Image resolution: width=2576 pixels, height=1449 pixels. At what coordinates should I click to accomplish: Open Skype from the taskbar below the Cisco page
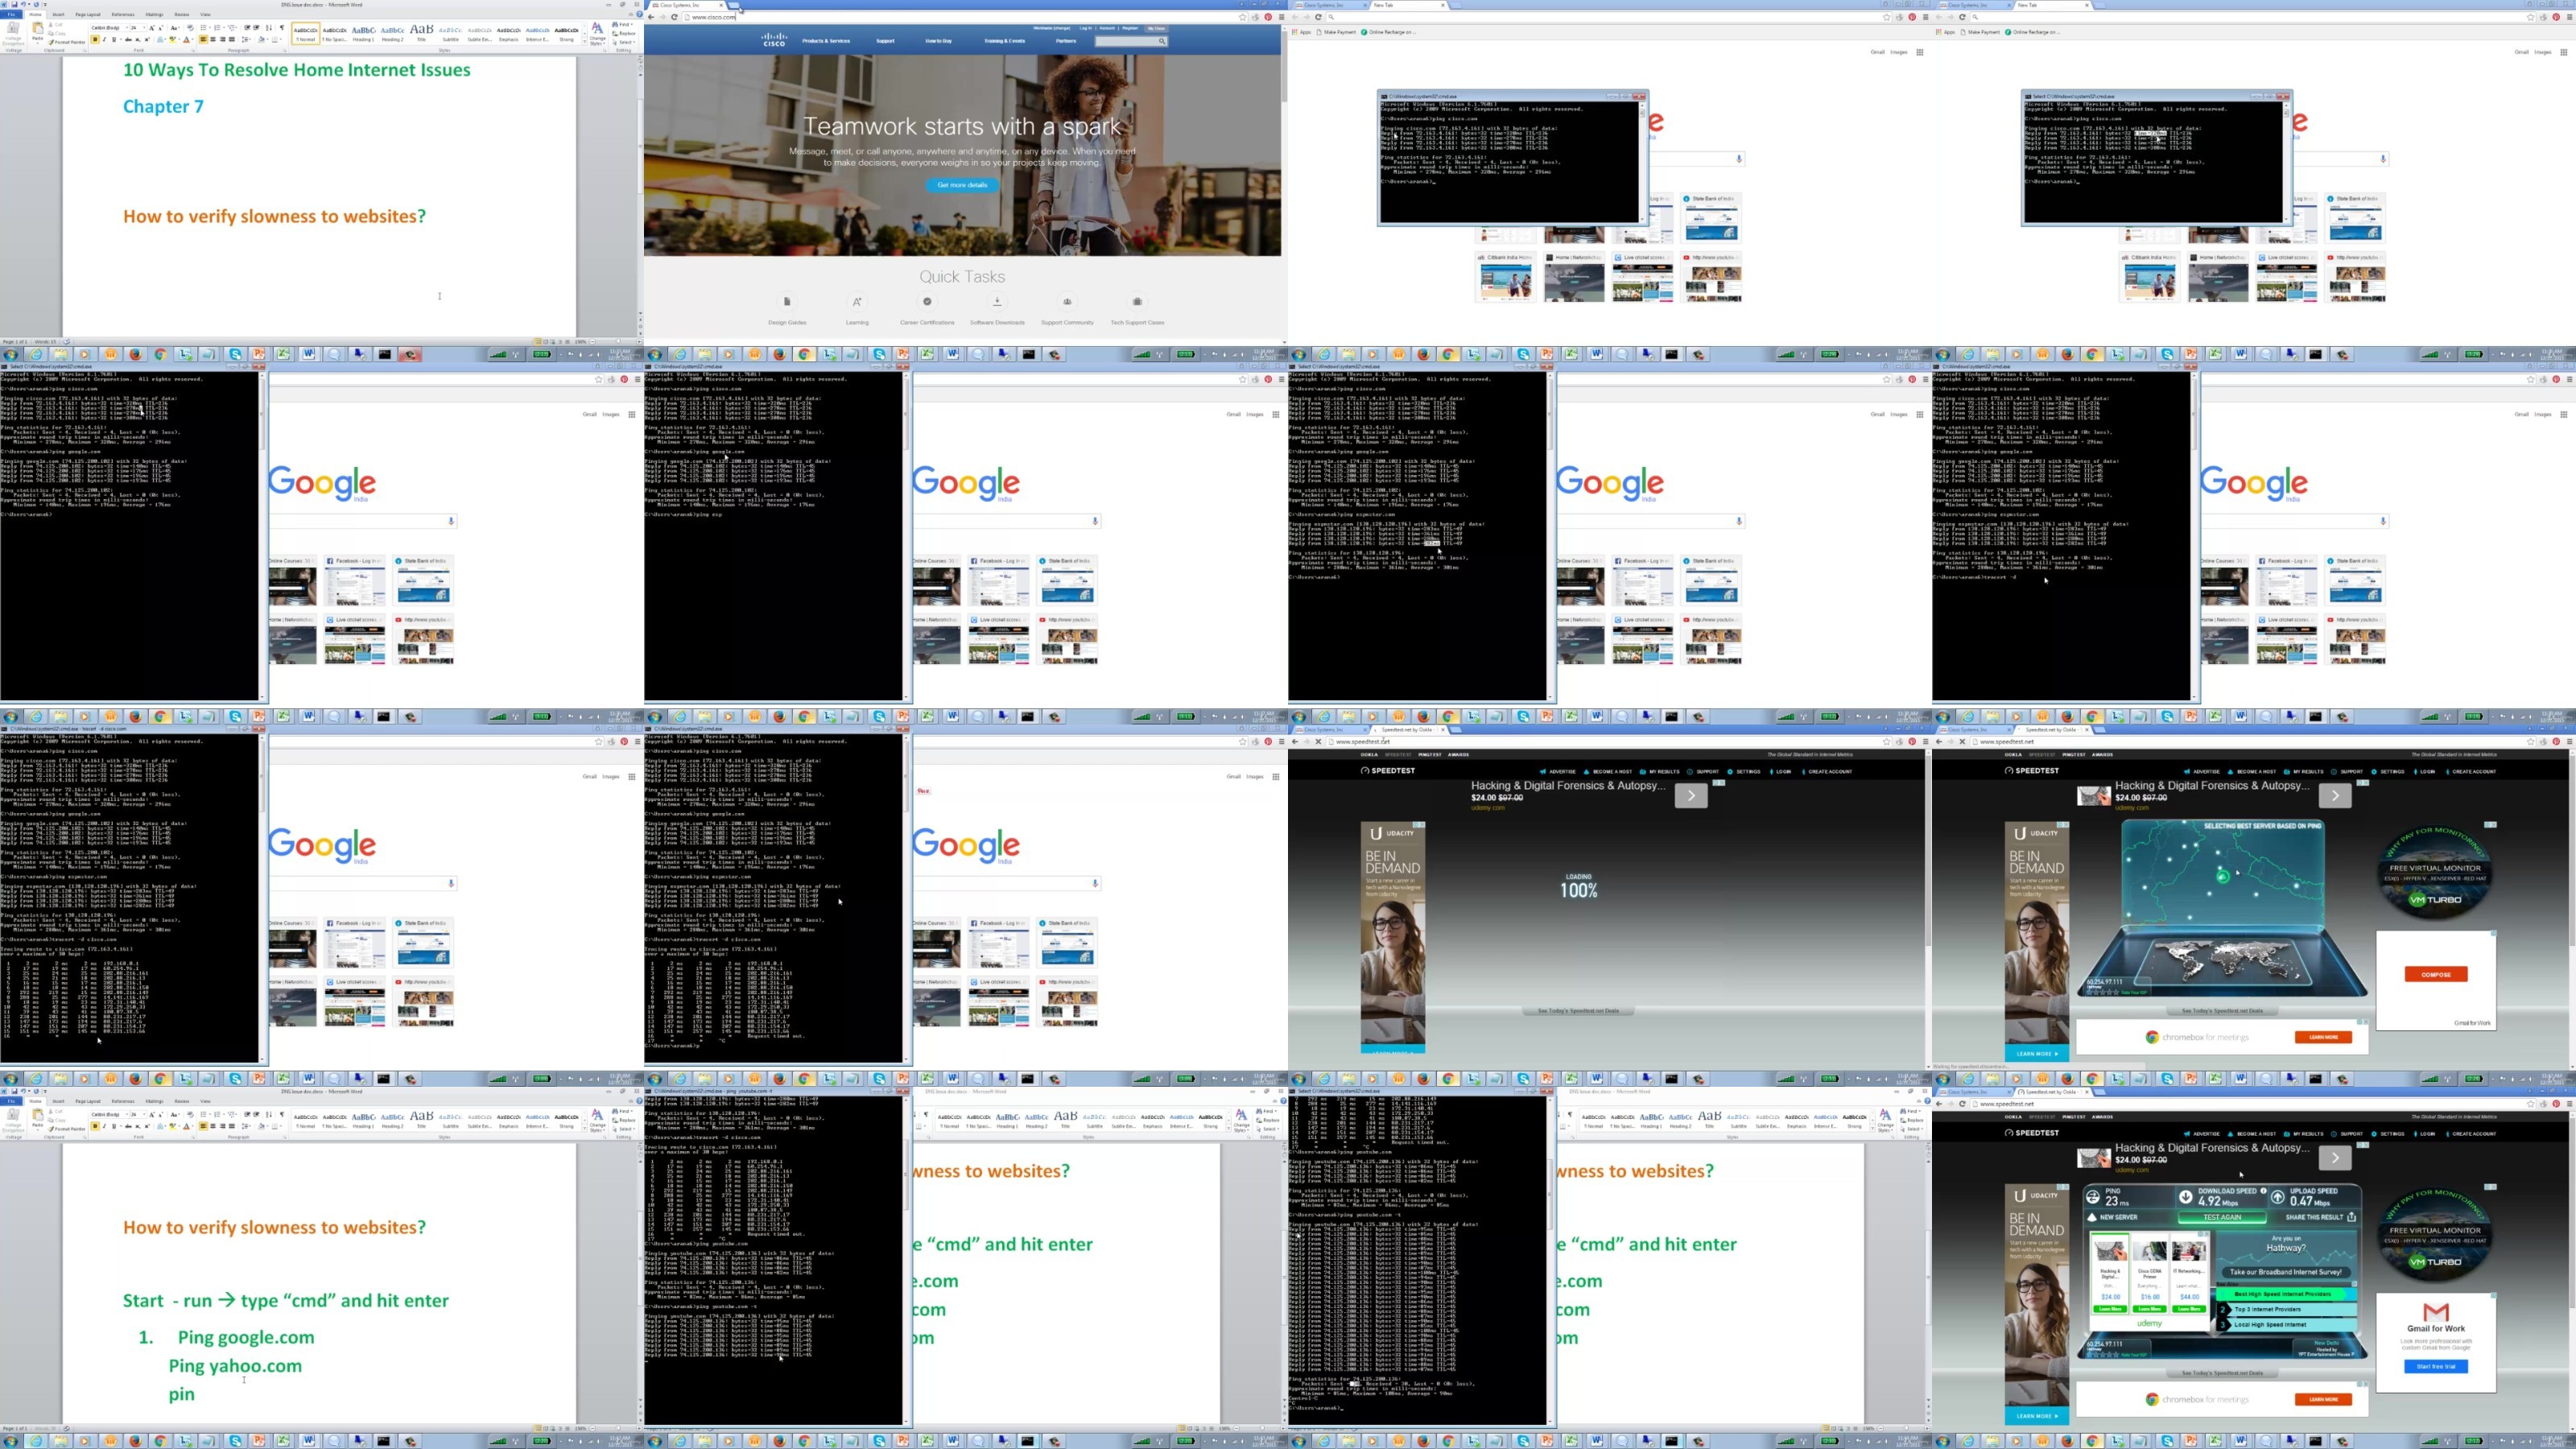point(880,355)
